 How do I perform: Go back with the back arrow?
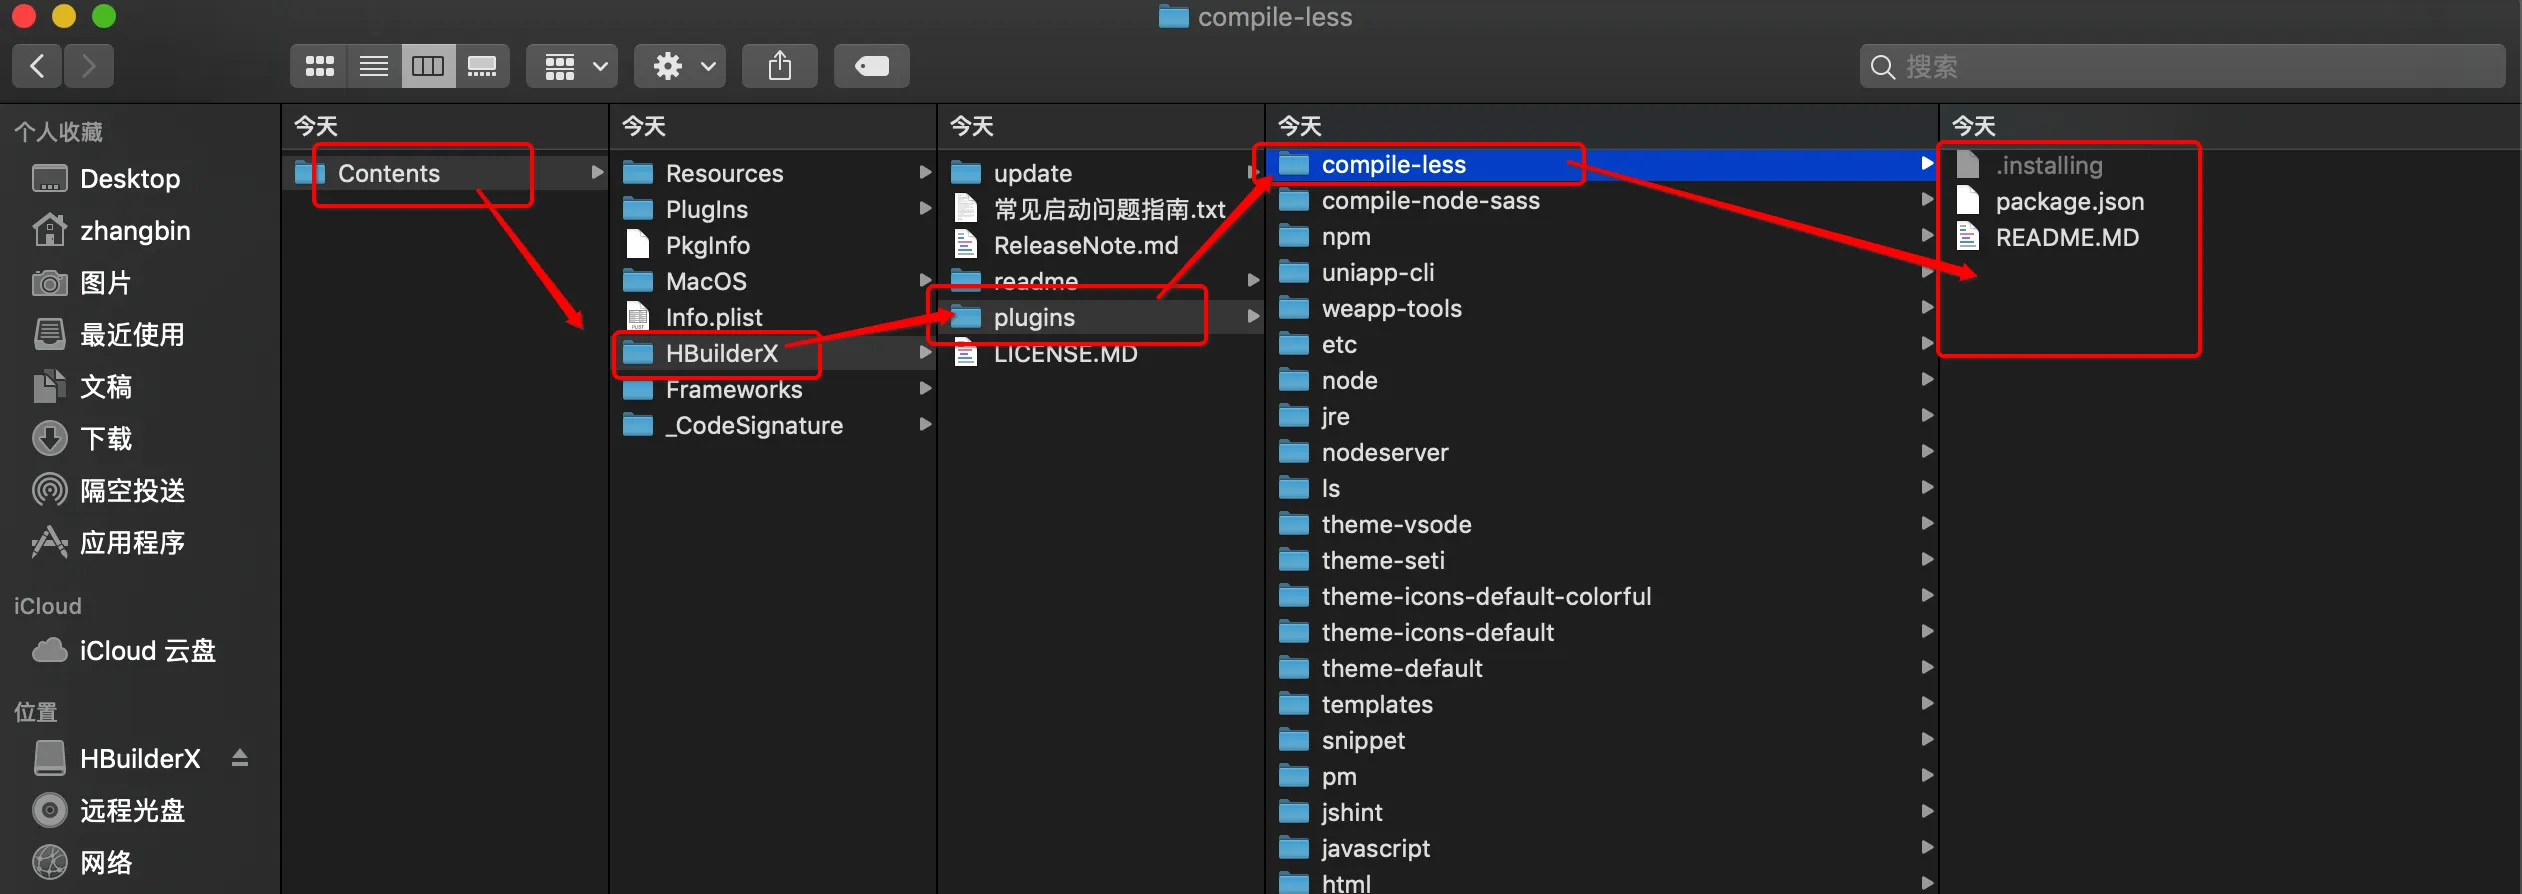click(x=38, y=66)
